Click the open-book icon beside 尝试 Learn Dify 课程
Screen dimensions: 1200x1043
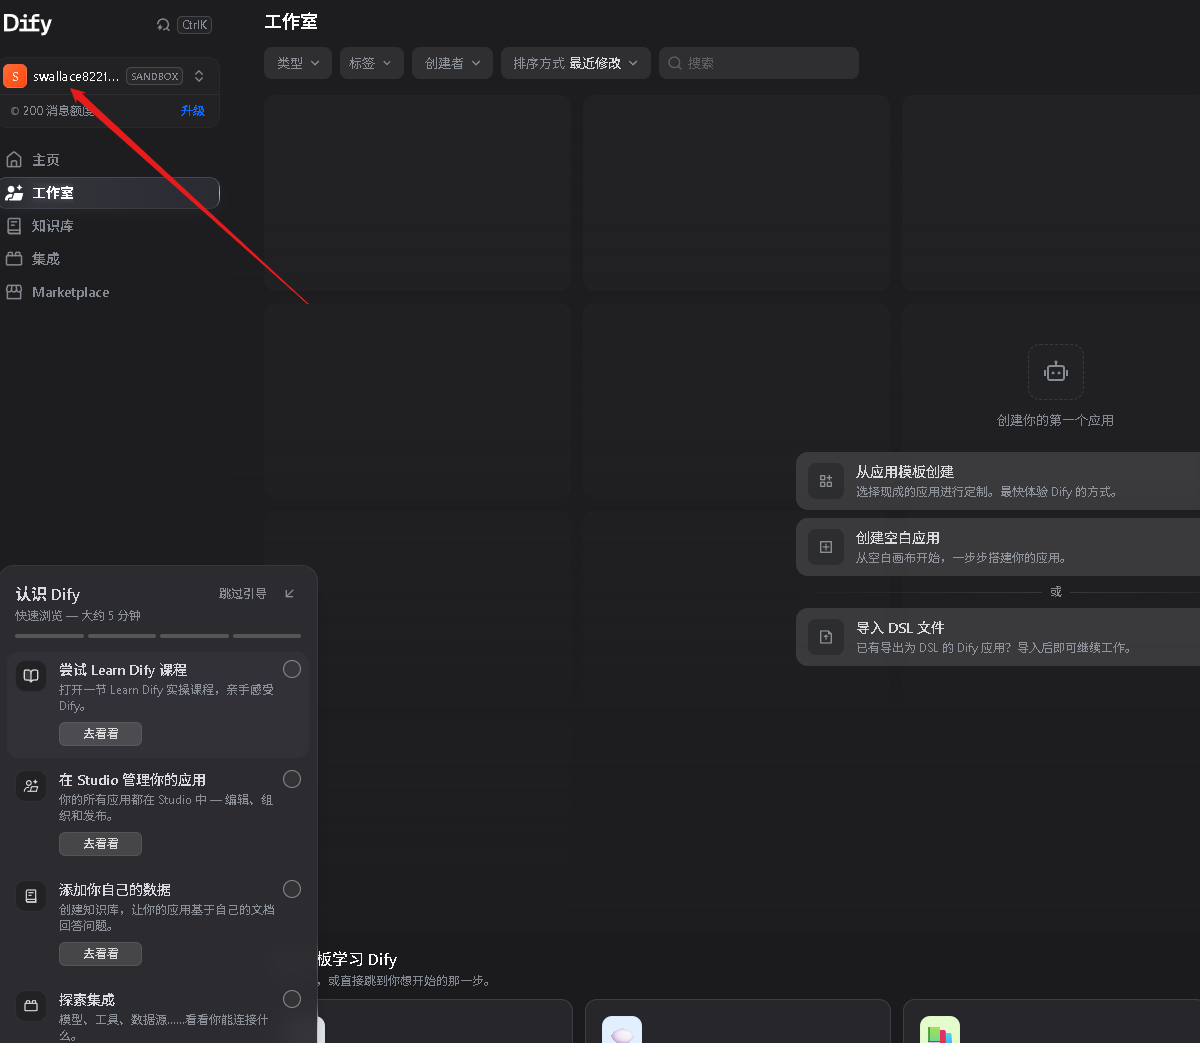(31, 676)
